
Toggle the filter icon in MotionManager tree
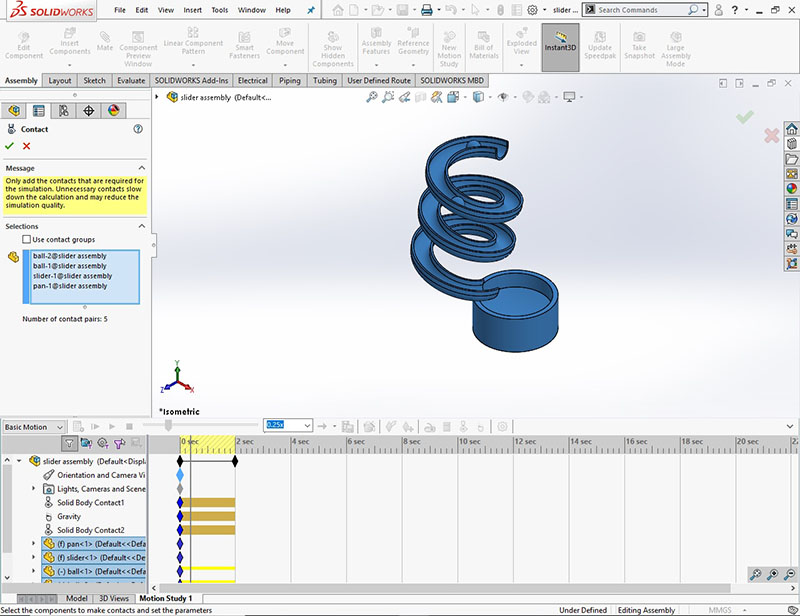(x=69, y=445)
